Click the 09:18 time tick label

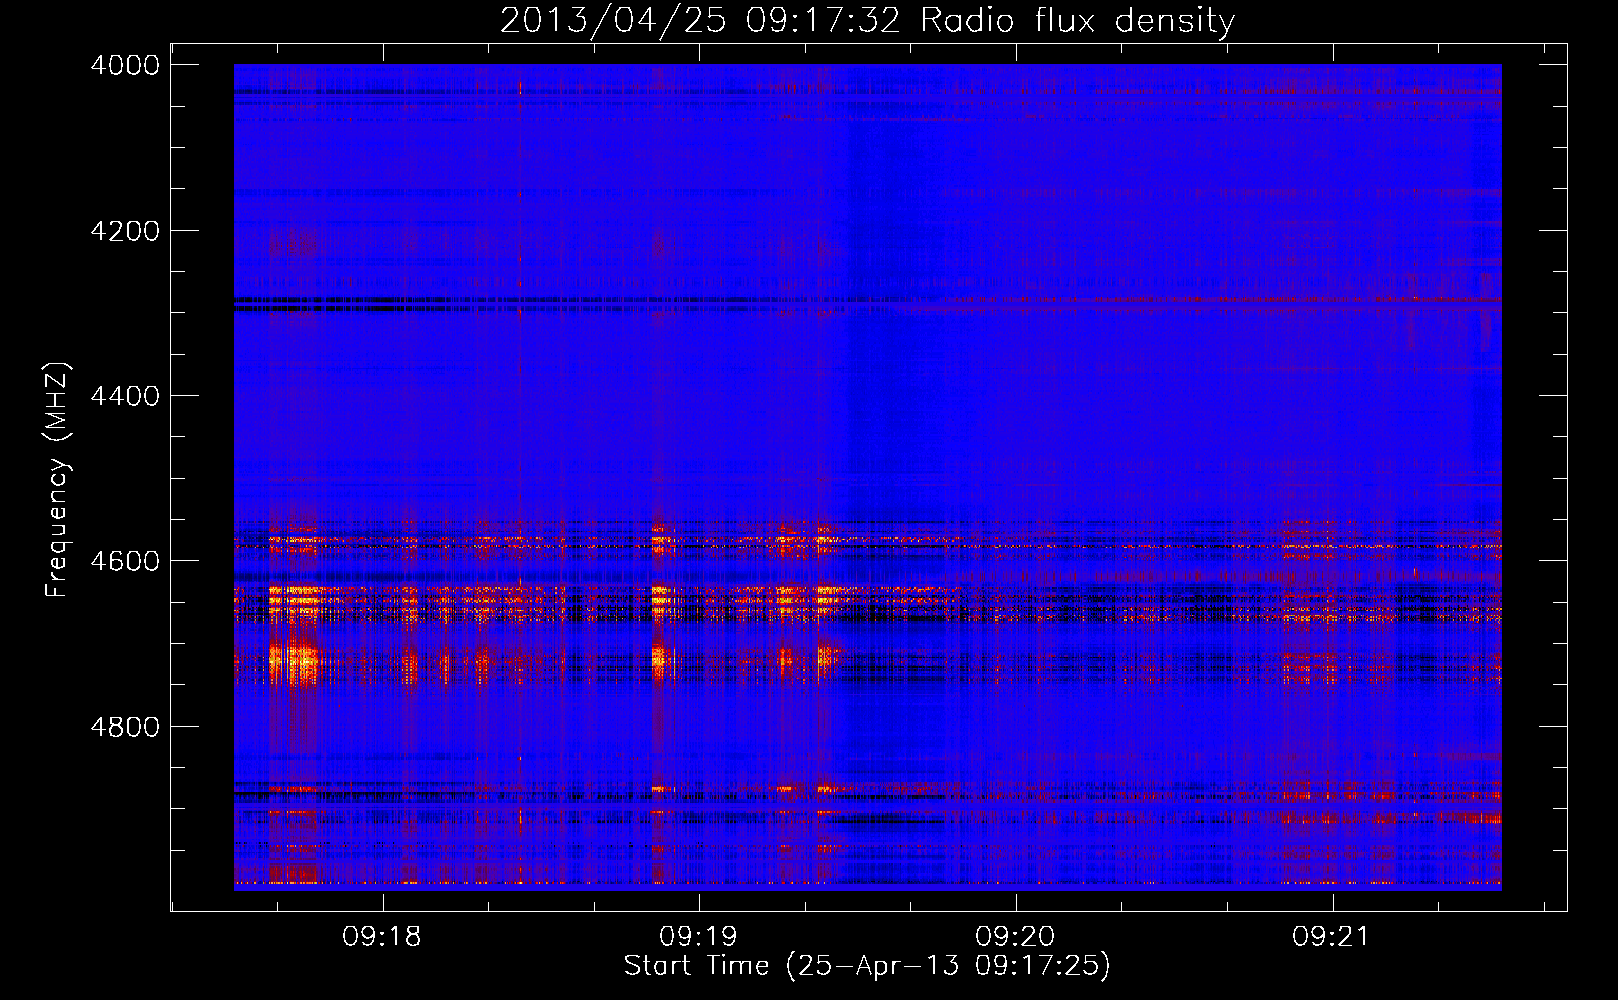[x=381, y=937]
